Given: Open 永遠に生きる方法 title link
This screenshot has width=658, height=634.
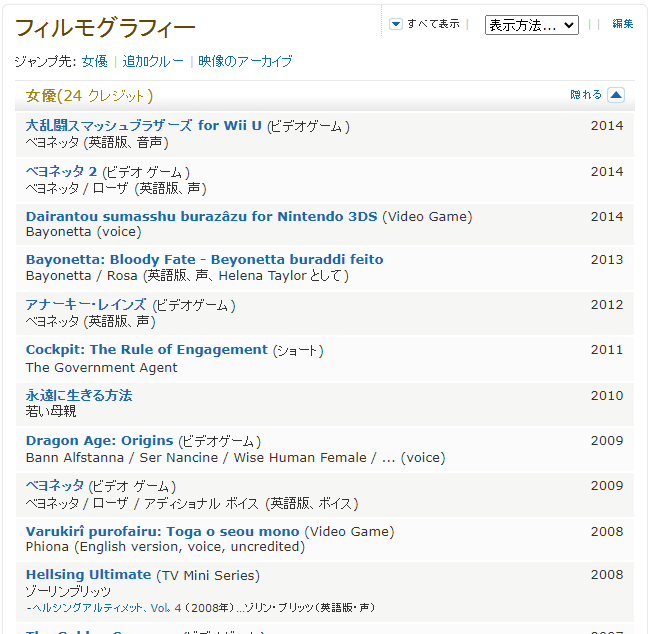Looking at the screenshot, I should [x=79, y=395].
